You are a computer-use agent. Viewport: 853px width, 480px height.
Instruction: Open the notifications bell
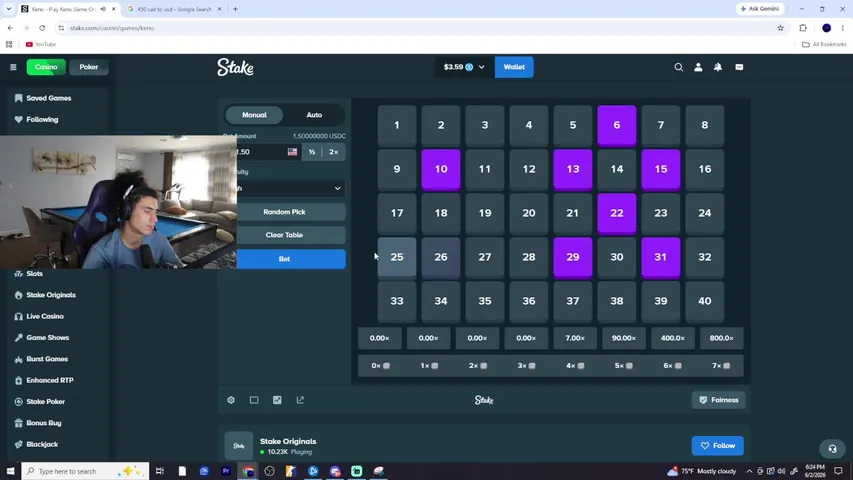coord(718,67)
